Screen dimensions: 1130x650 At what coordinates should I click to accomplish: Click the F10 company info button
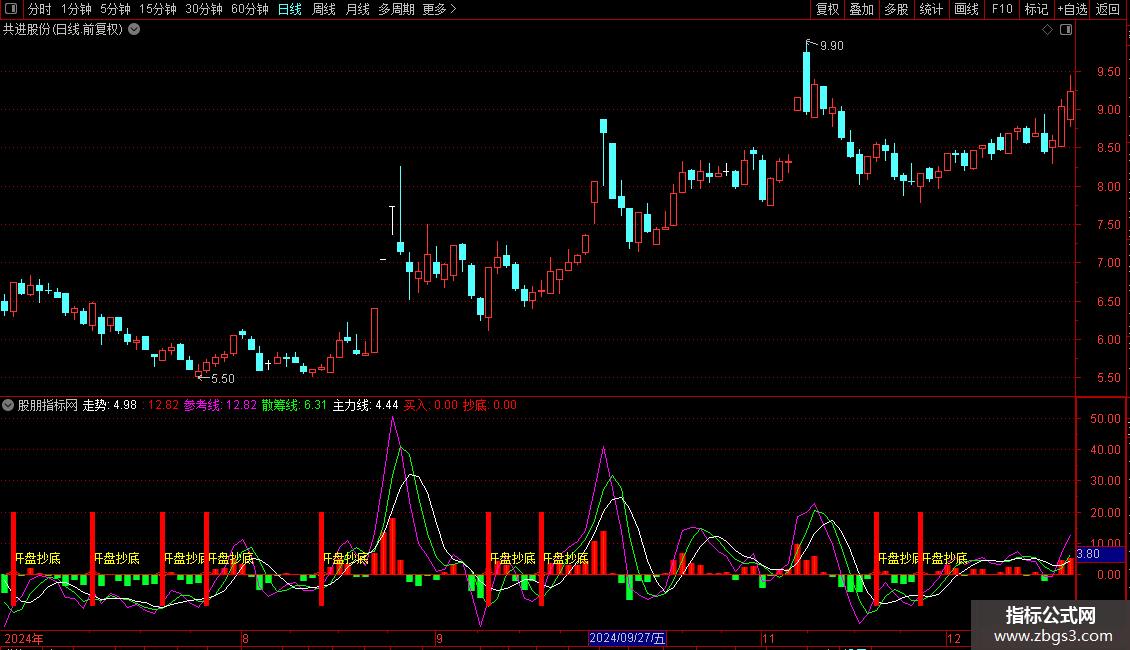tap(1002, 9)
